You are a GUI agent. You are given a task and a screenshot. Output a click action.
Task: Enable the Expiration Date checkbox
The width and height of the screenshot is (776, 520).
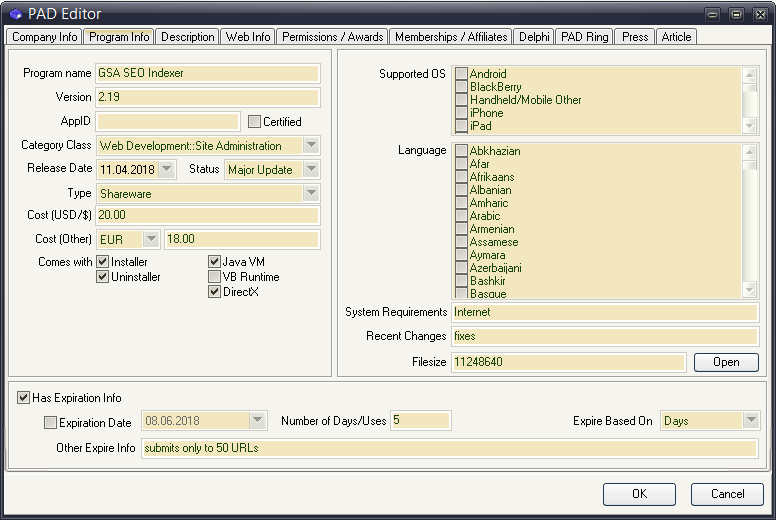click(x=50, y=423)
